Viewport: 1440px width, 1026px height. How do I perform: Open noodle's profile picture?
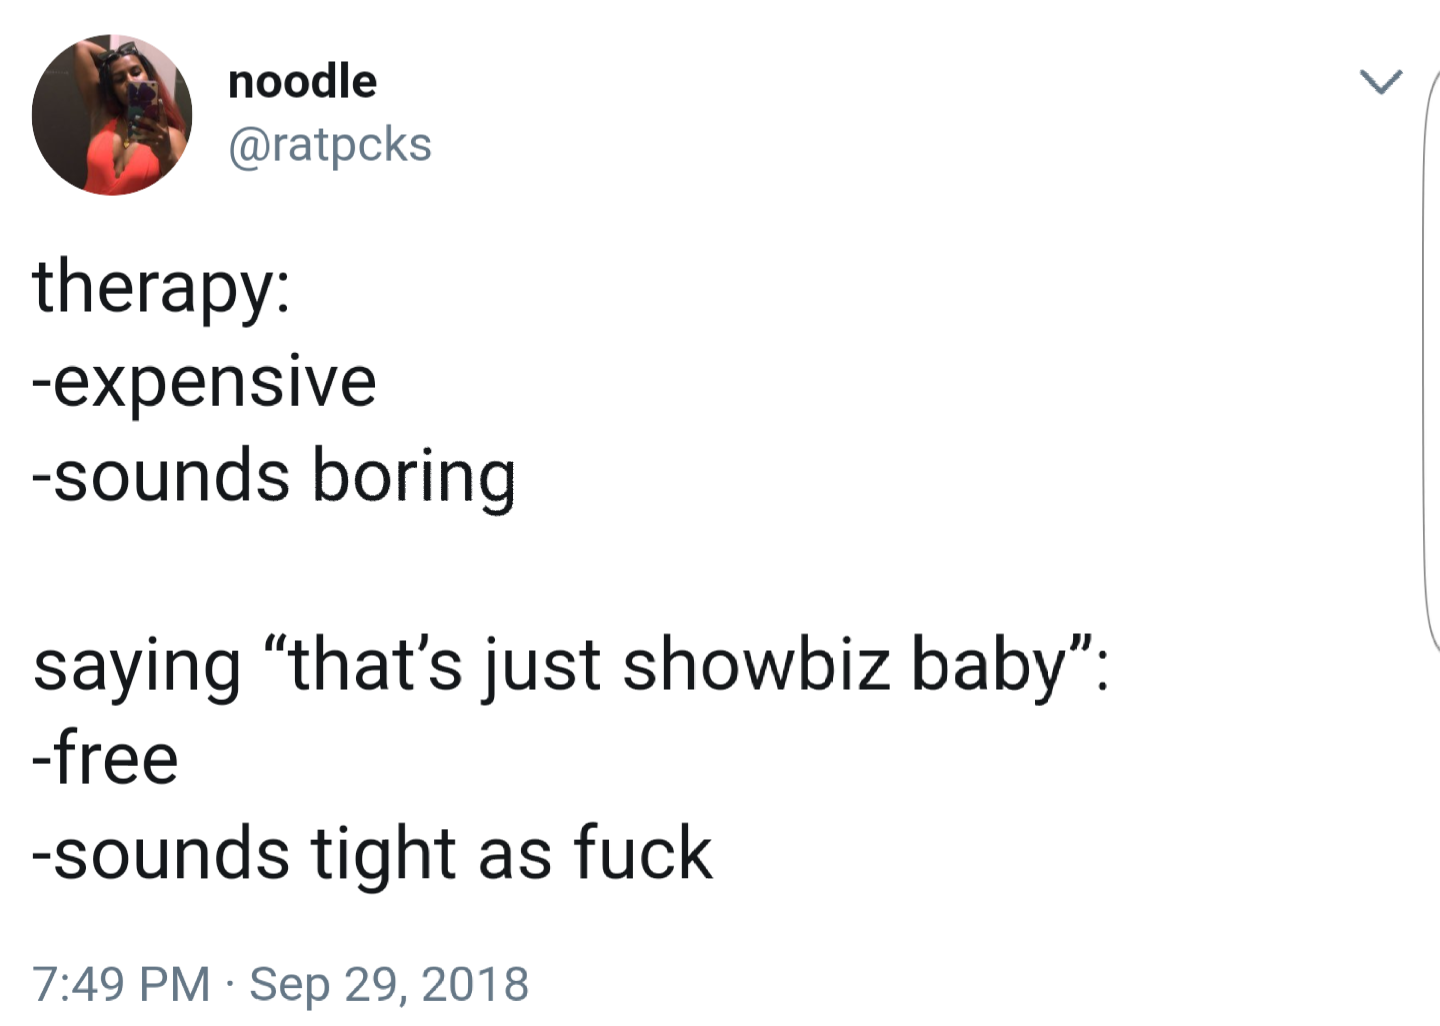(111, 114)
